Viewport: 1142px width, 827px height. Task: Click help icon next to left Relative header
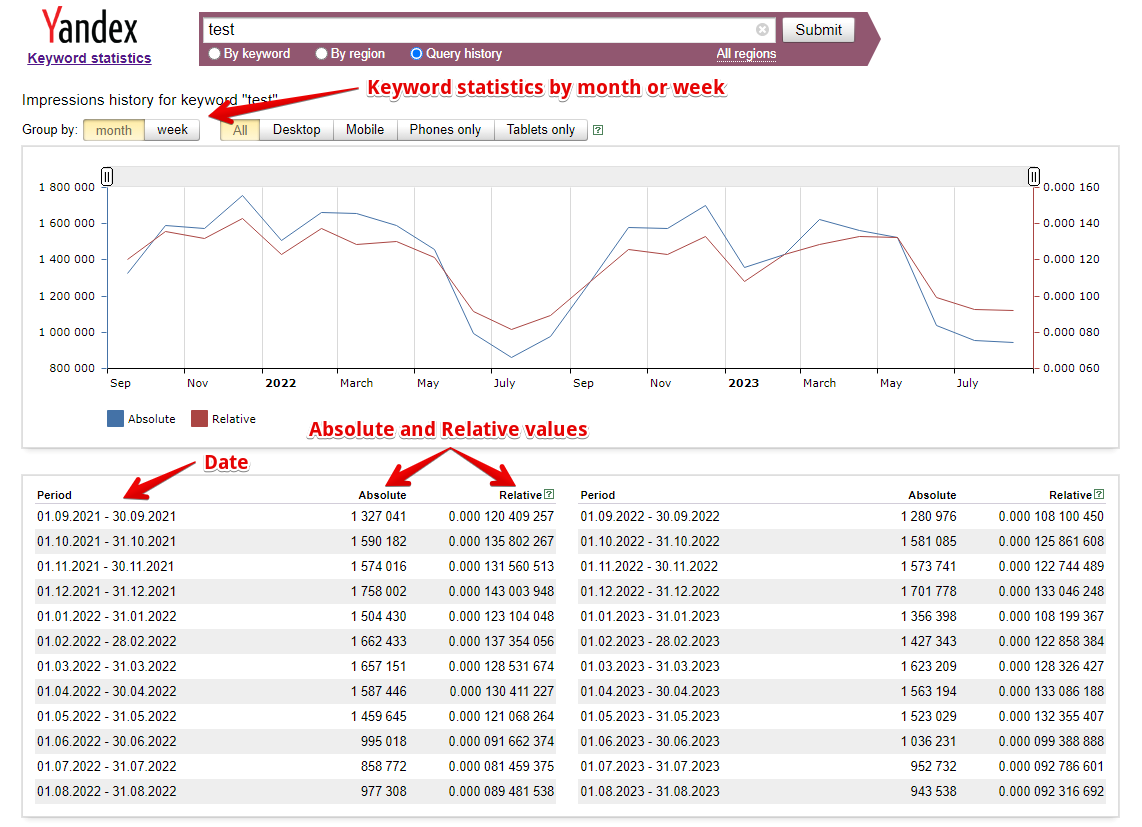[x=549, y=494]
